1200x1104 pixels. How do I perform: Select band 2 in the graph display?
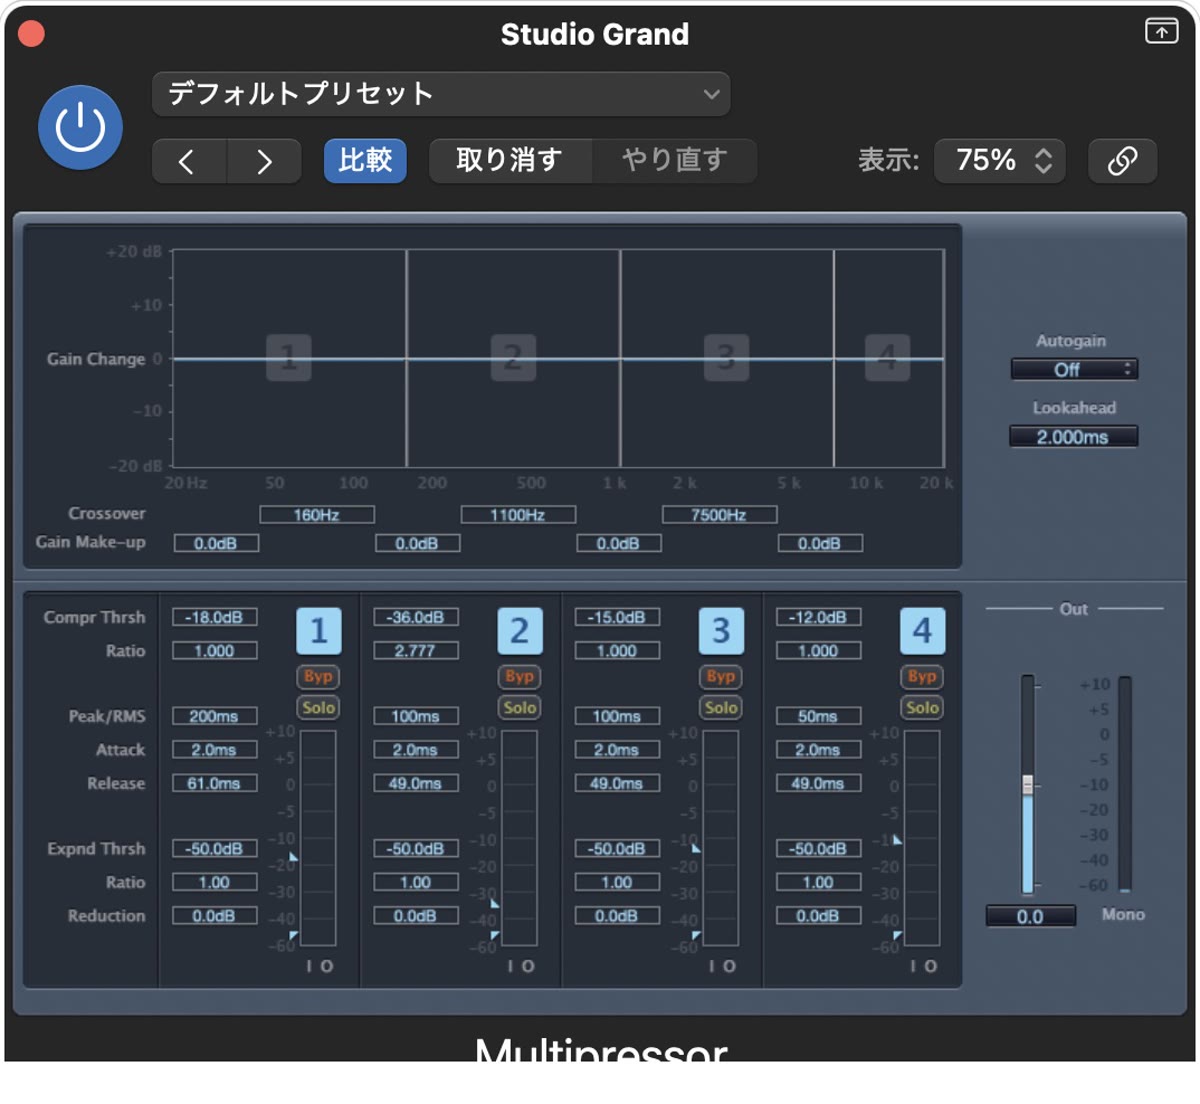(x=513, y=357)
